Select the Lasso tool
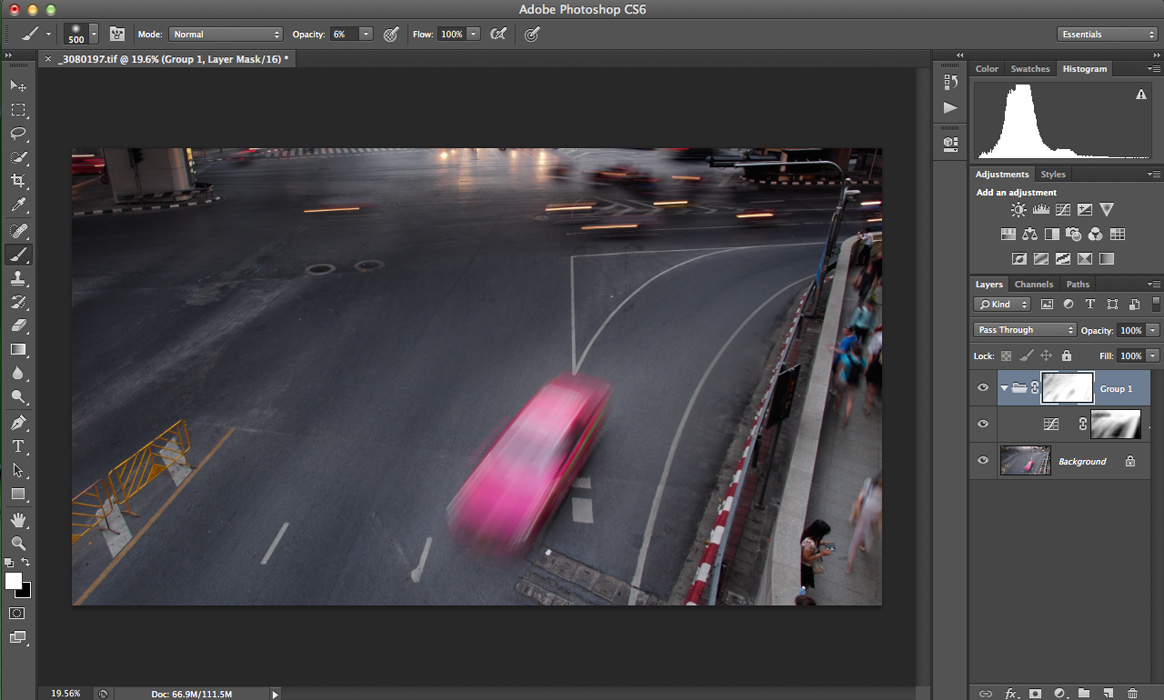Image resolution: width=1164 pixels, height=700 pixels. click(x=18, y=133)
